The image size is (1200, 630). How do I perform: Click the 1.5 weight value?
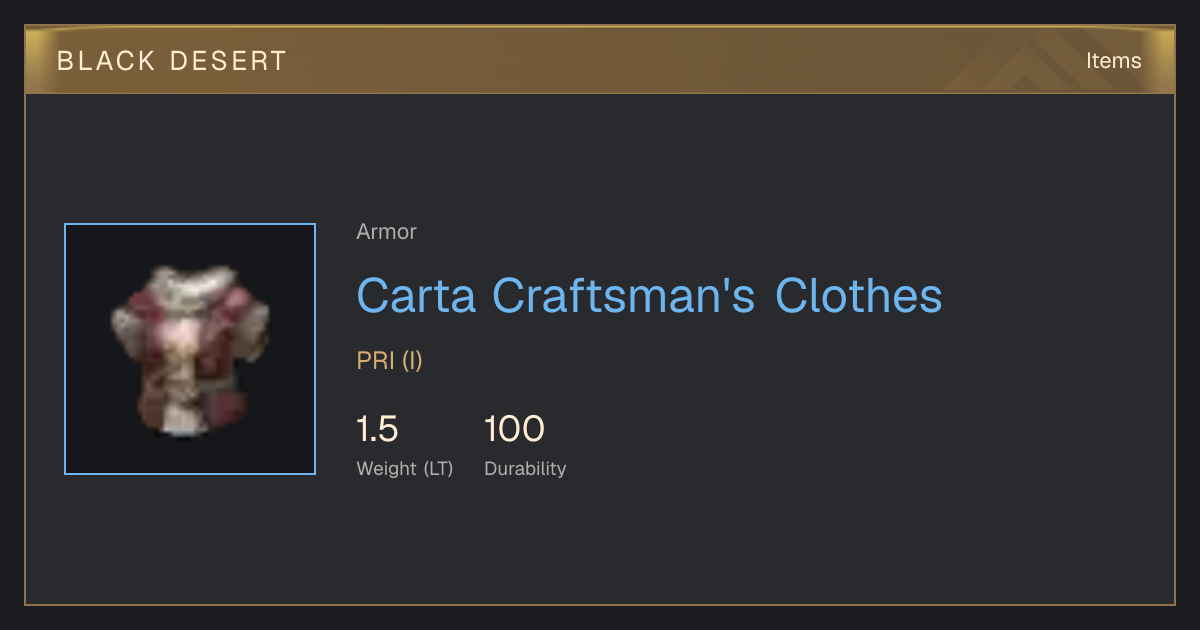point(377,430)
